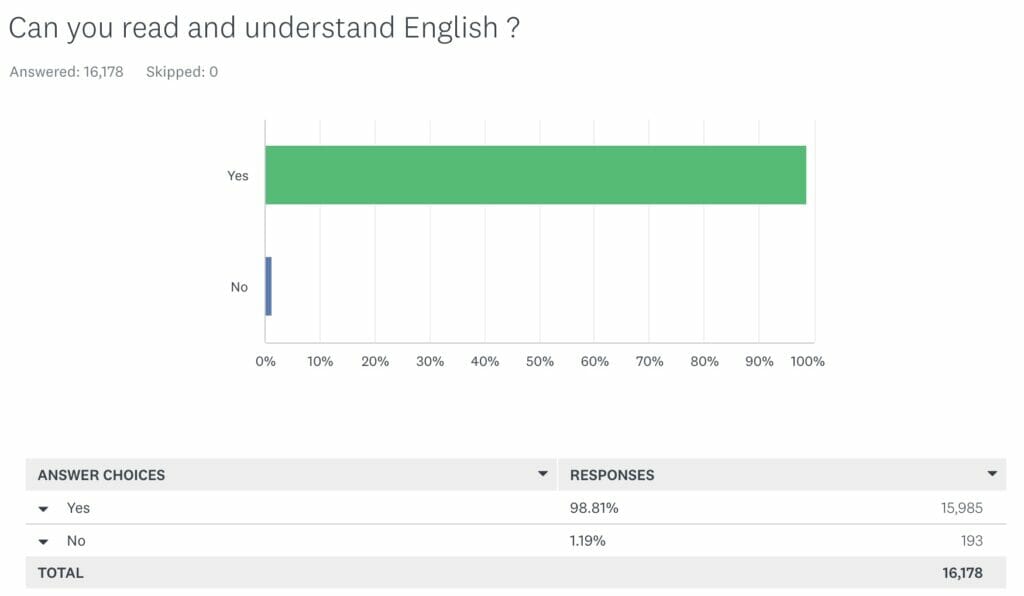Click the Answered: 16,178 text
This screenshot has width=1024, height=596.
click(x=66, y=72)
